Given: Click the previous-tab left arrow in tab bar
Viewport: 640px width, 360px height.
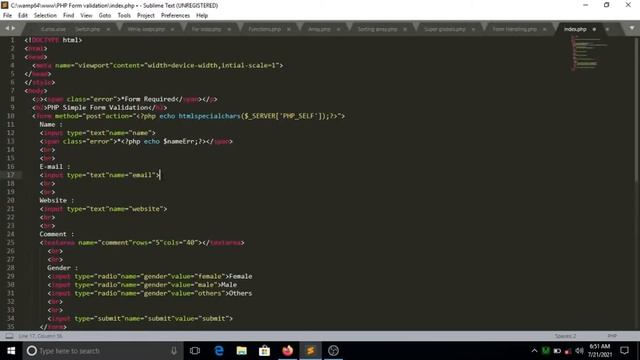Looking at the screenshot, I should click(7, 29).
